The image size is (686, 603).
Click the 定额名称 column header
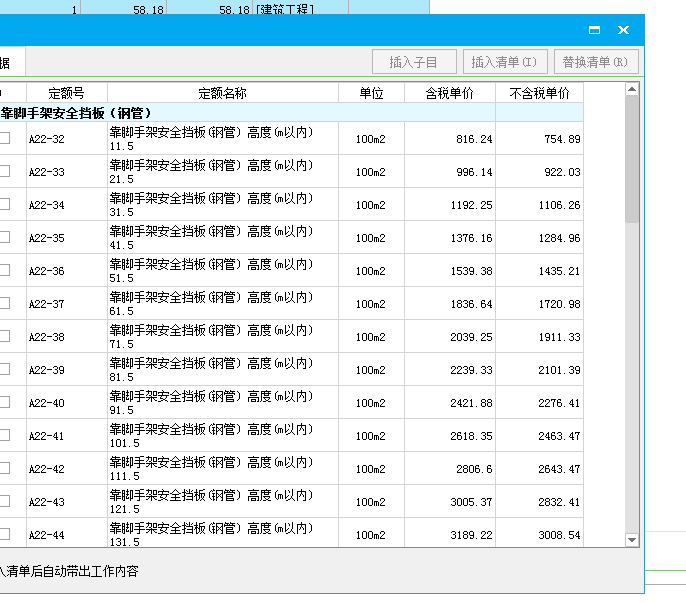(x=223, y=93)
